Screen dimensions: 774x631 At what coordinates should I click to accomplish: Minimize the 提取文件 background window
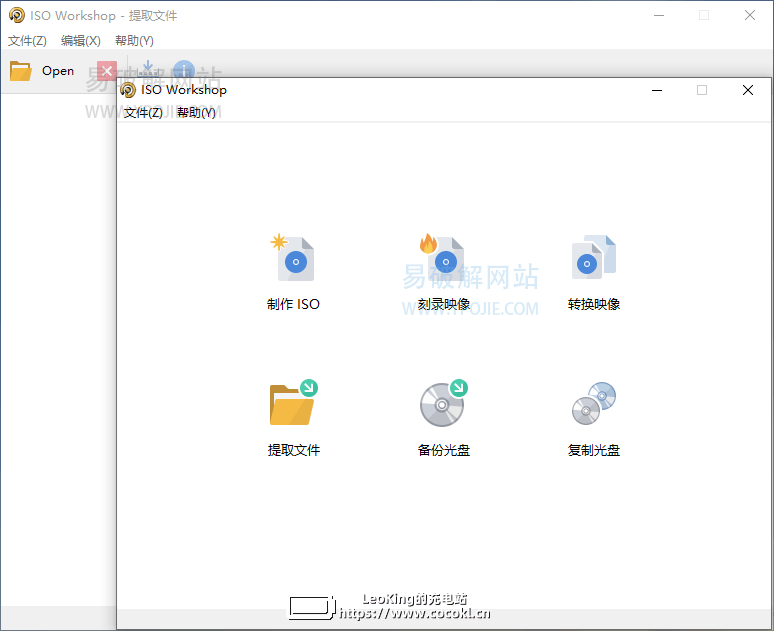659,15
